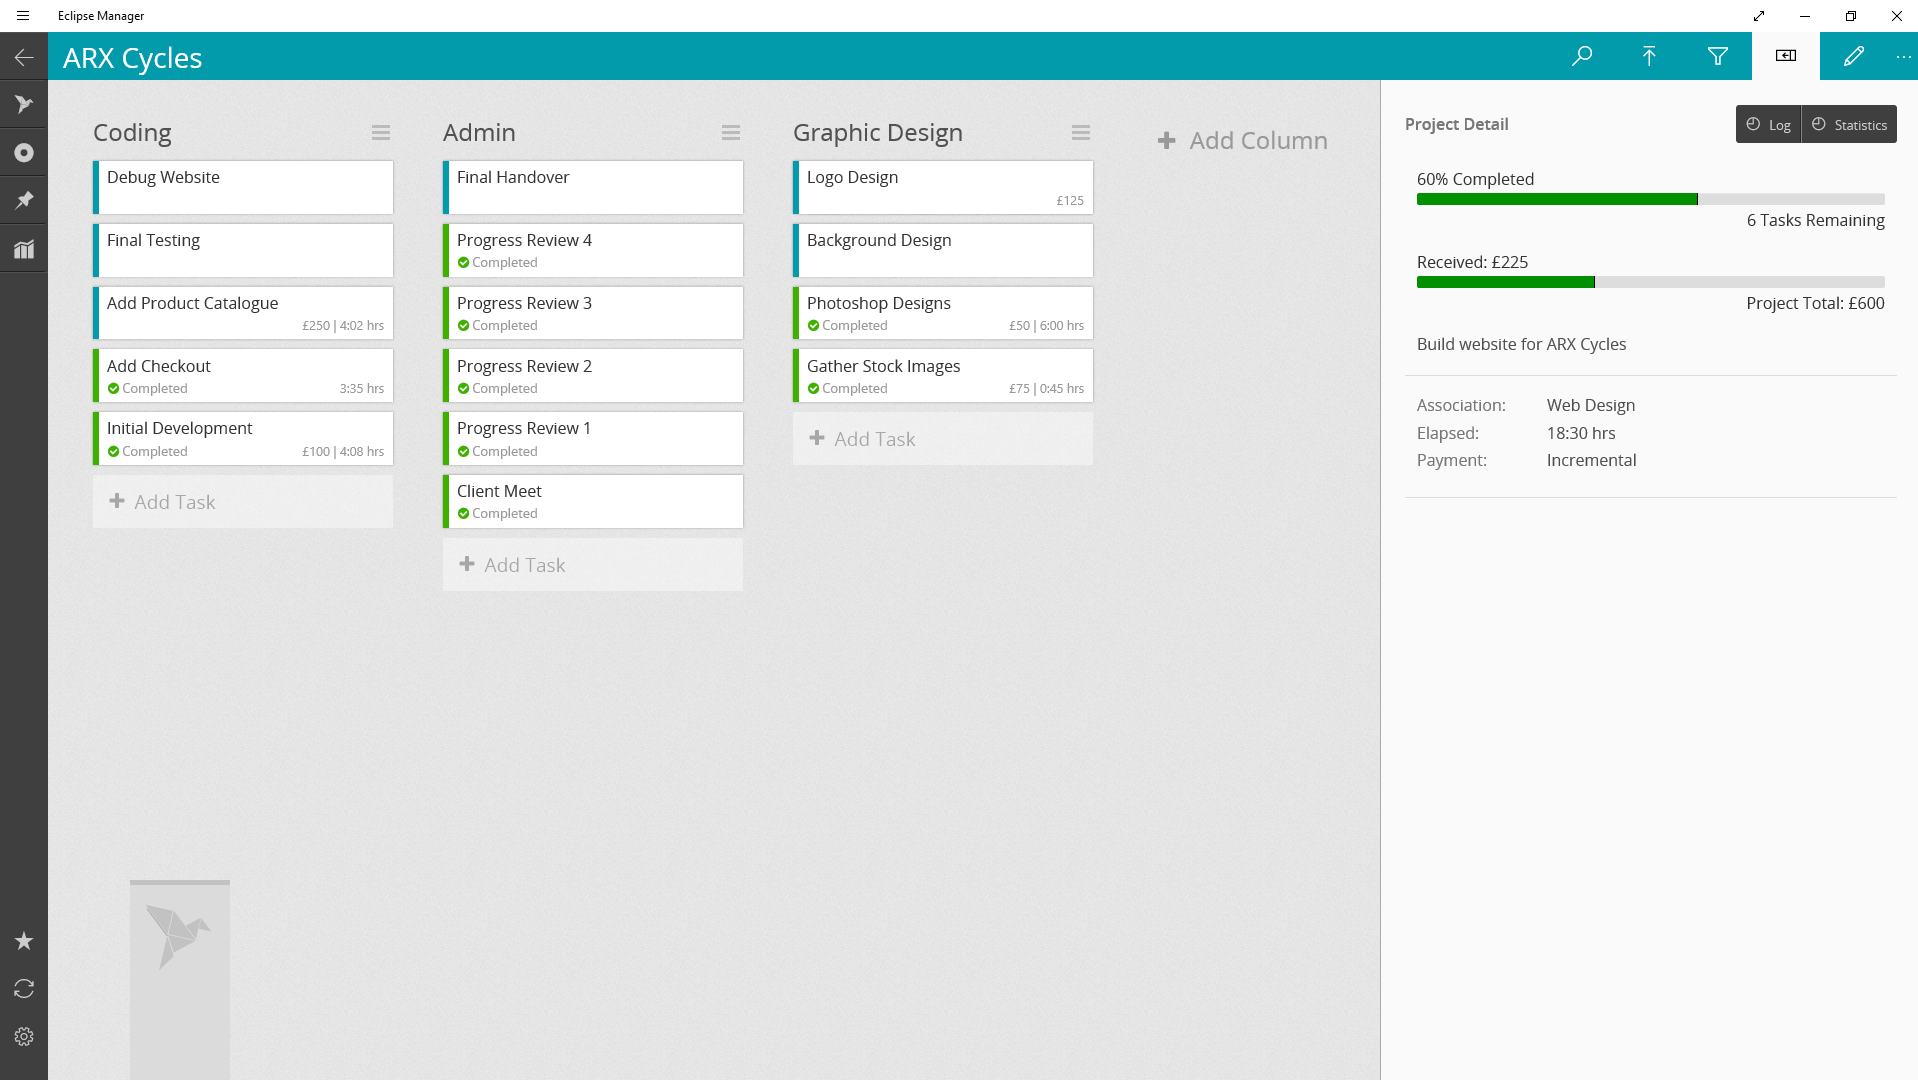This screenshot has width=1918, height=1080.
Task: Open the pinned items sidebar icon
Action: (24, 200)
